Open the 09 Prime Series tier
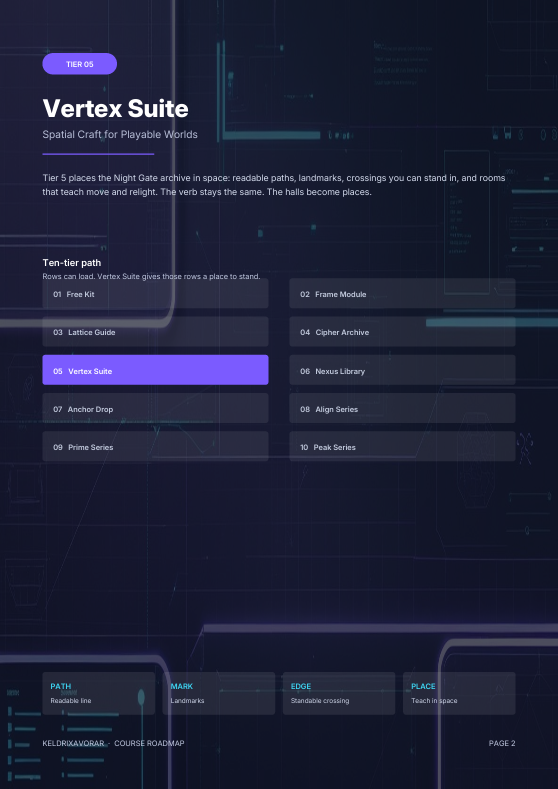Screen dimensions: 558x789 pos(155,446)
